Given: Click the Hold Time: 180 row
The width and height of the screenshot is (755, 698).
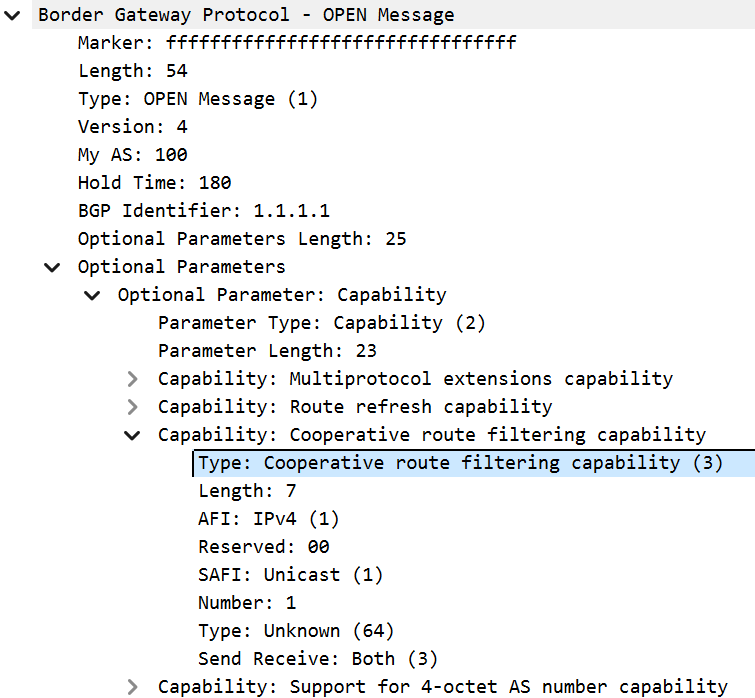Looking at the screenshot, I should tap(154, 183).
